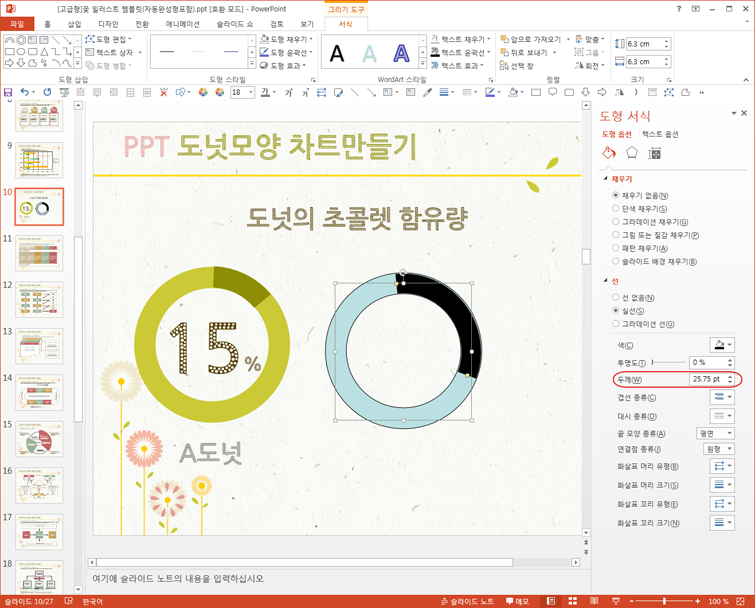The height and width of the screenshot is (608, 755).
Task: Select the Fill & Line paint bucket icon in 도형 서식 pane
Action: click(609, 153)
